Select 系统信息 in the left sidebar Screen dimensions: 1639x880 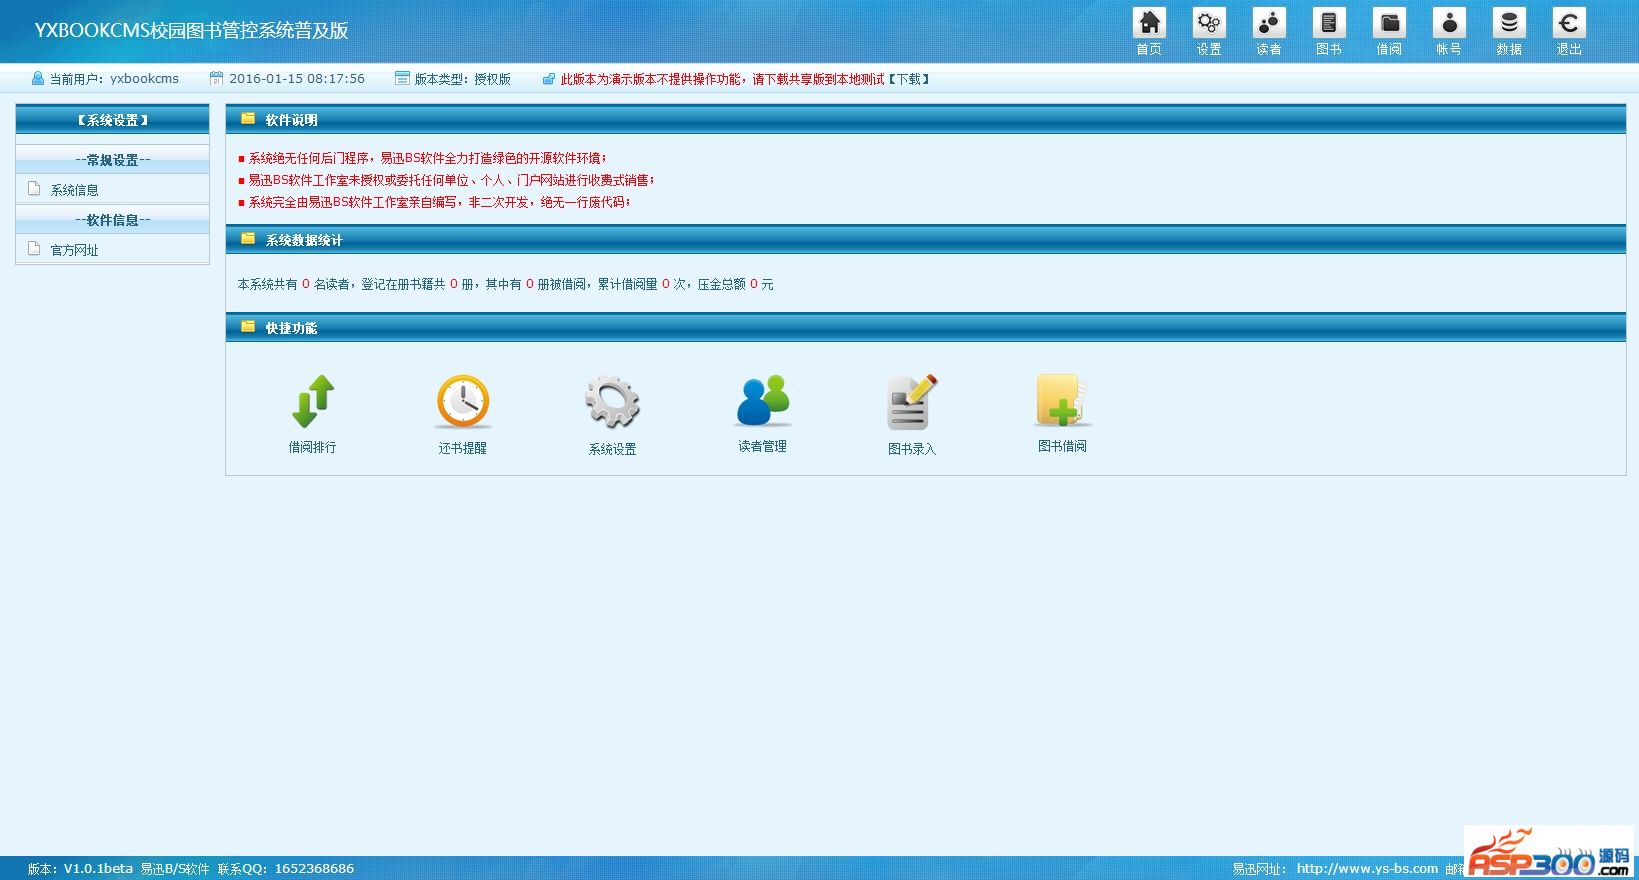click(75, 190)
